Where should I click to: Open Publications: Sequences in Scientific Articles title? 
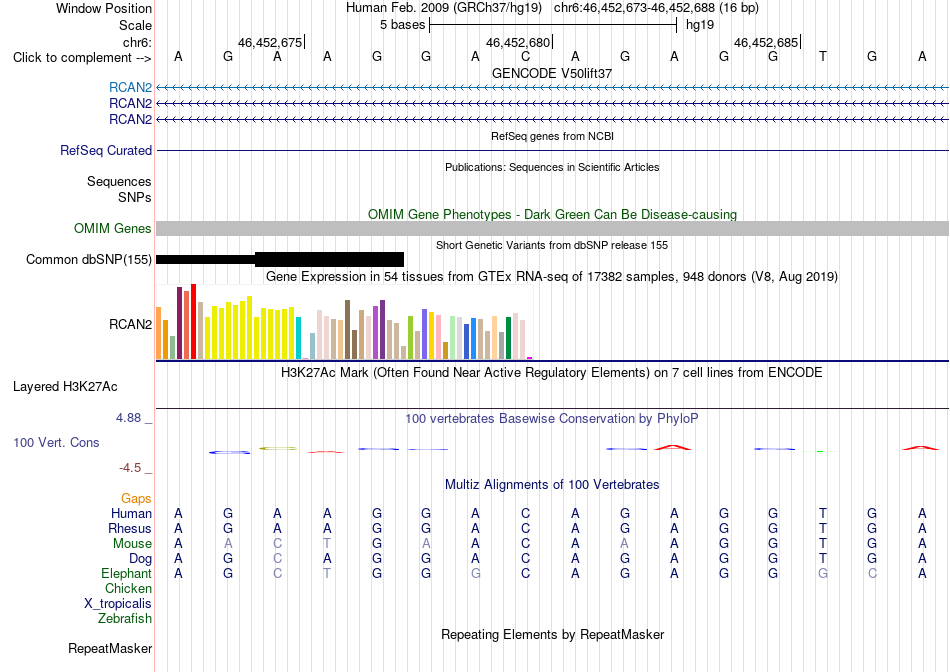tap(552, 167)
